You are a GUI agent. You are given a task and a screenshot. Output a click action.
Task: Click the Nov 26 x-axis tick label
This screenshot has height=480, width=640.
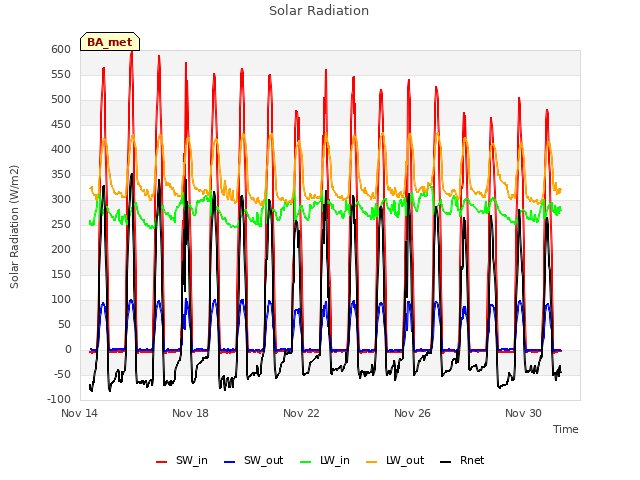pyautogui.click(x=412, y=413)
